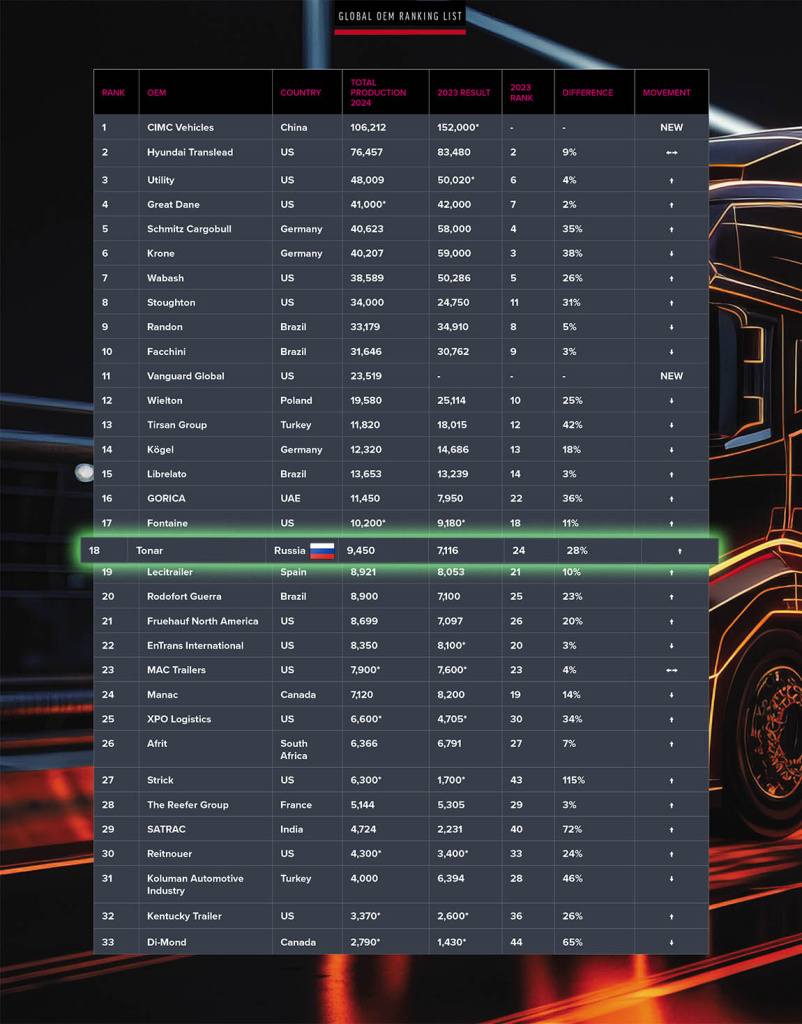Click the sideways movement arrow for MAC Trailers
802x1024 pixels.
coord(671,671)
